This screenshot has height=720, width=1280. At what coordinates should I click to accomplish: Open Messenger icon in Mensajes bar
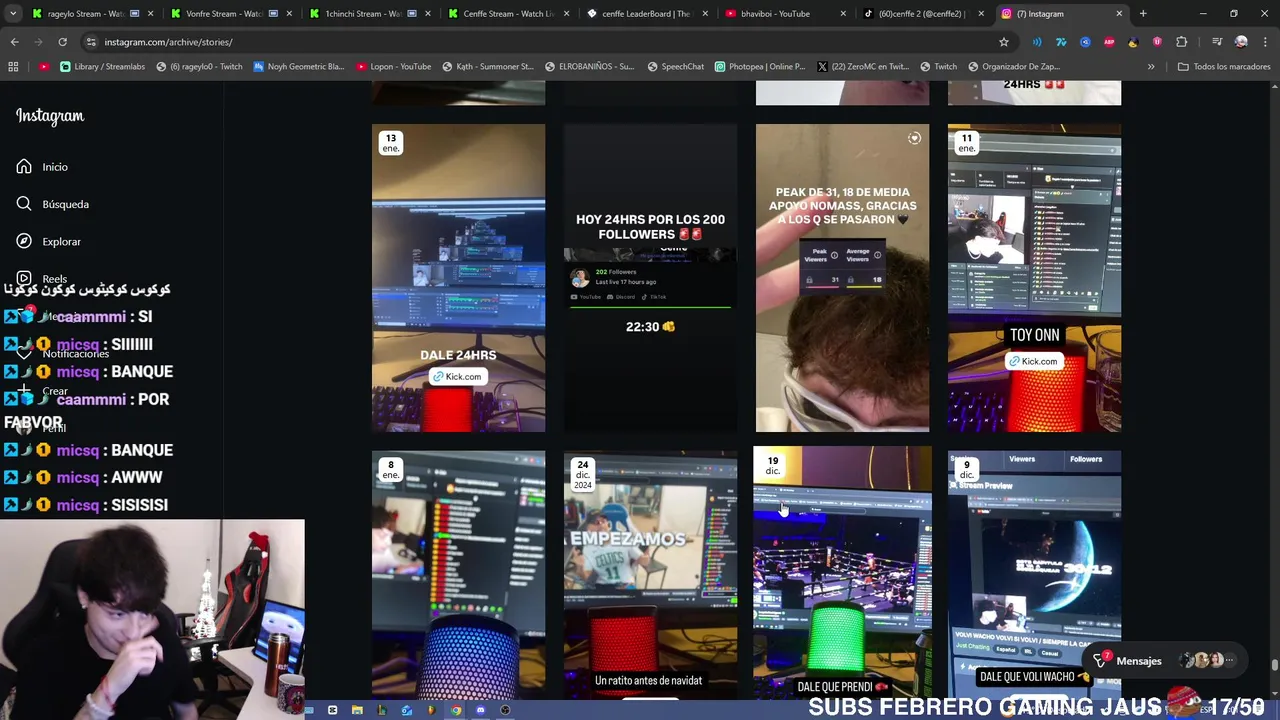[x=1100, y=660]
